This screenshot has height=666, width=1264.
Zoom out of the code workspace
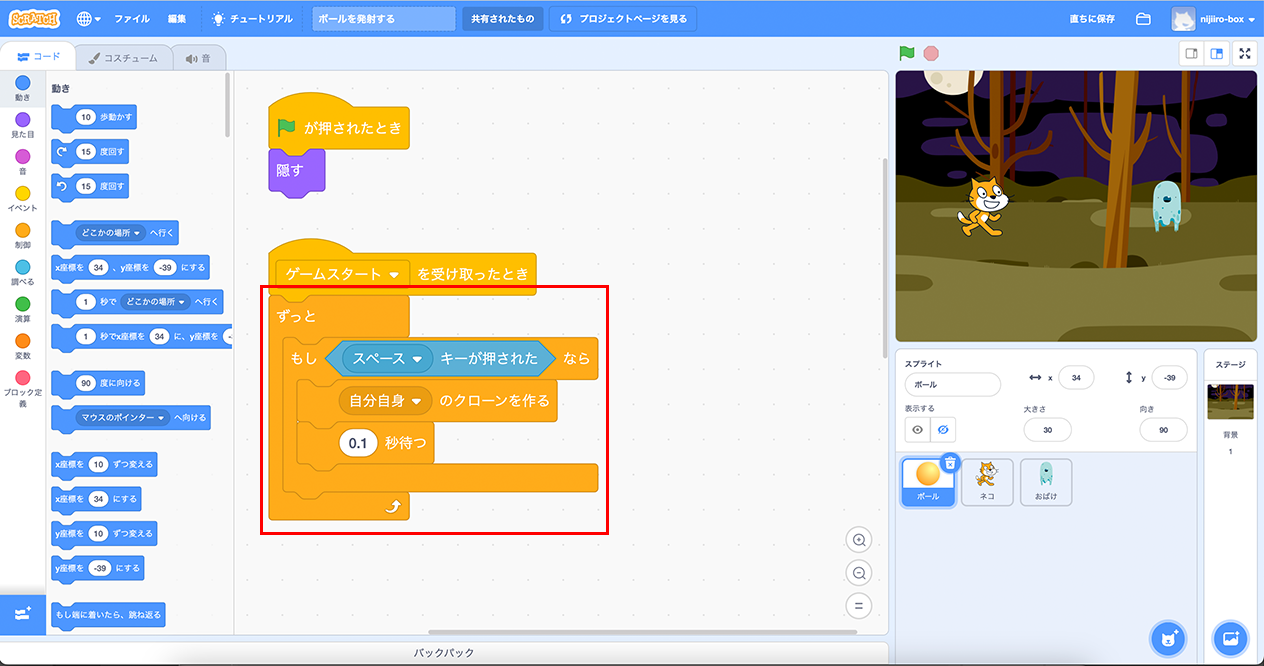[x=858, y=573]
